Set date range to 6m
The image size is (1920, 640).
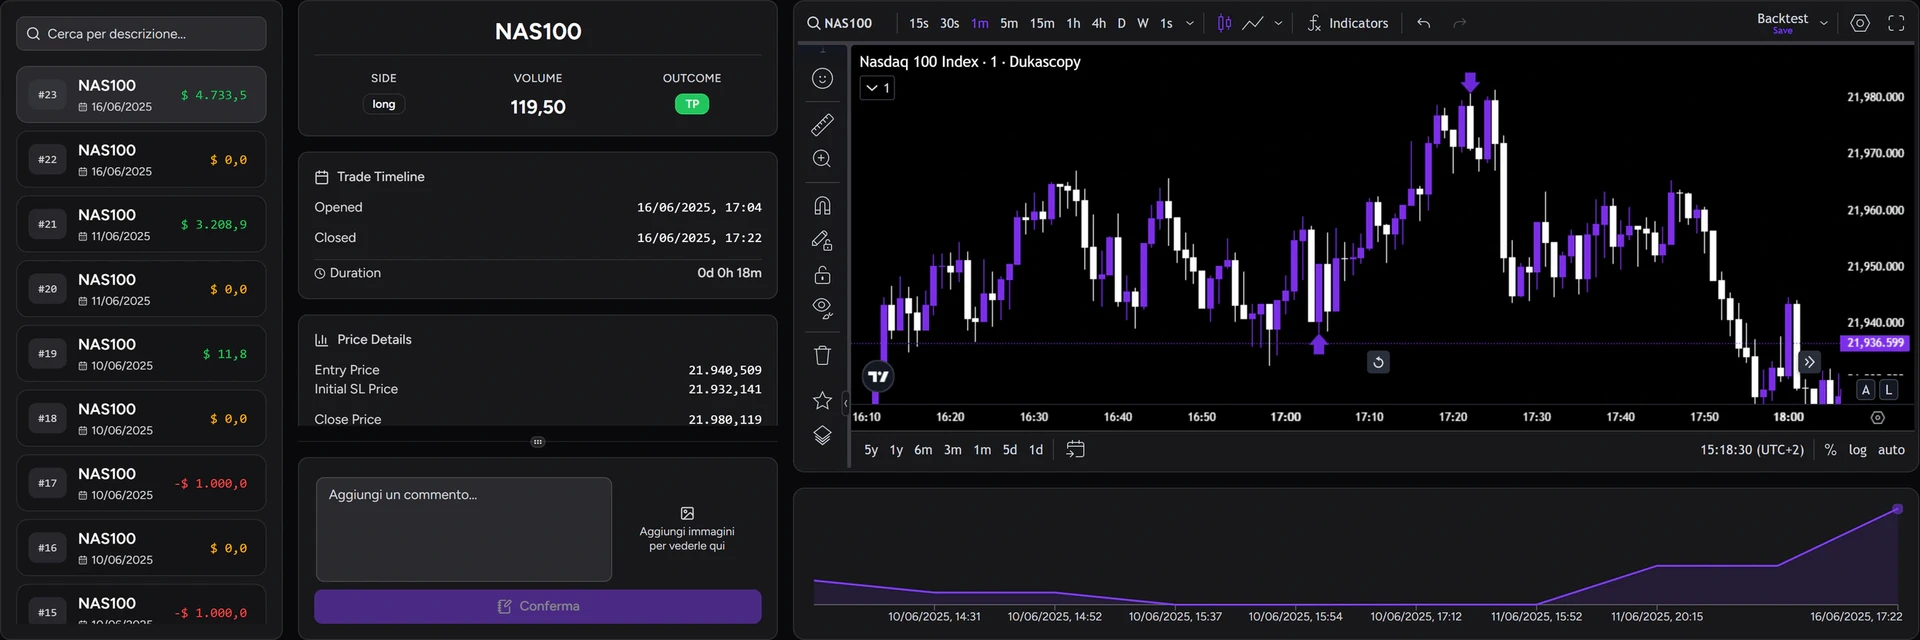923,450
